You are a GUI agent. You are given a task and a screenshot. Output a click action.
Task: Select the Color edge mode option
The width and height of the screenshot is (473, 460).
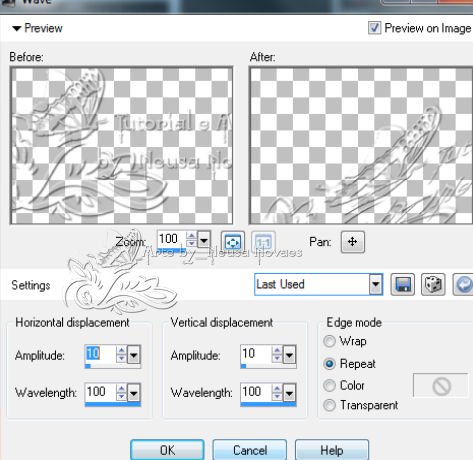click(329, 385)
